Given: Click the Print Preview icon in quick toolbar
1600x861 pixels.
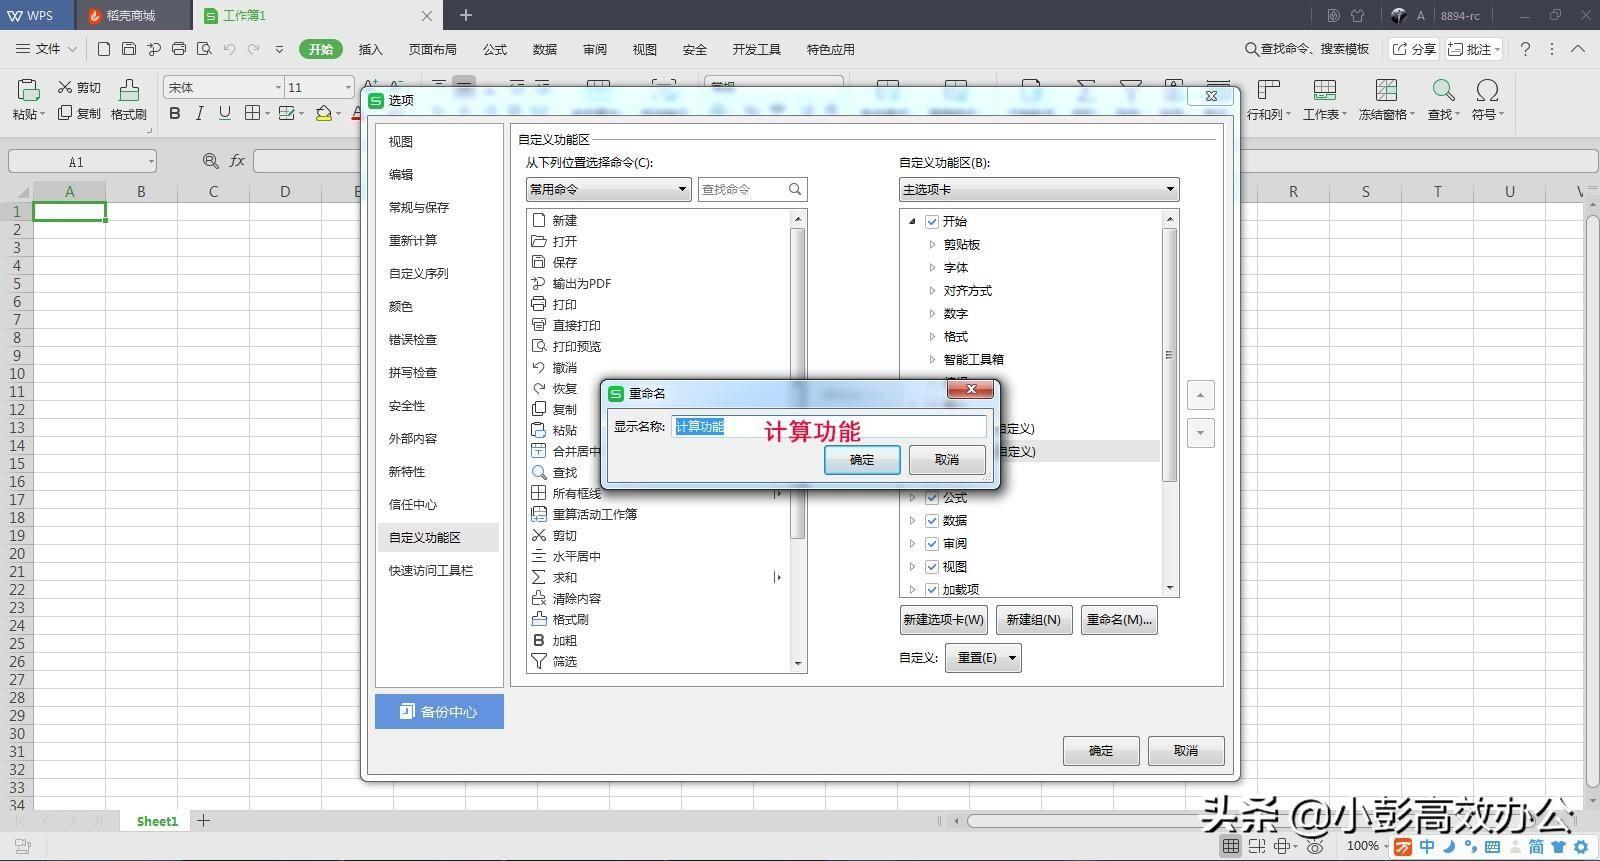Looking at the screenshot, I should click(x=204, y=49).
